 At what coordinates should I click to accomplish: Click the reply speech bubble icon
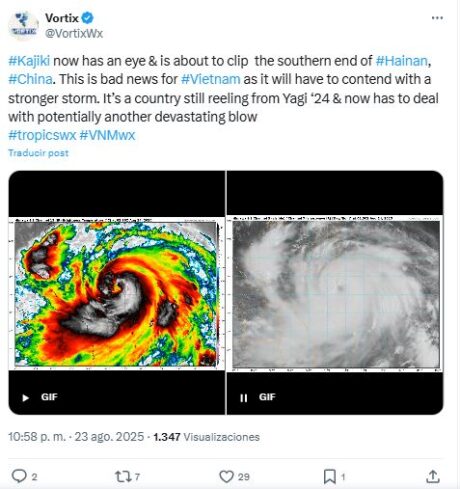(x=19, y=476)
